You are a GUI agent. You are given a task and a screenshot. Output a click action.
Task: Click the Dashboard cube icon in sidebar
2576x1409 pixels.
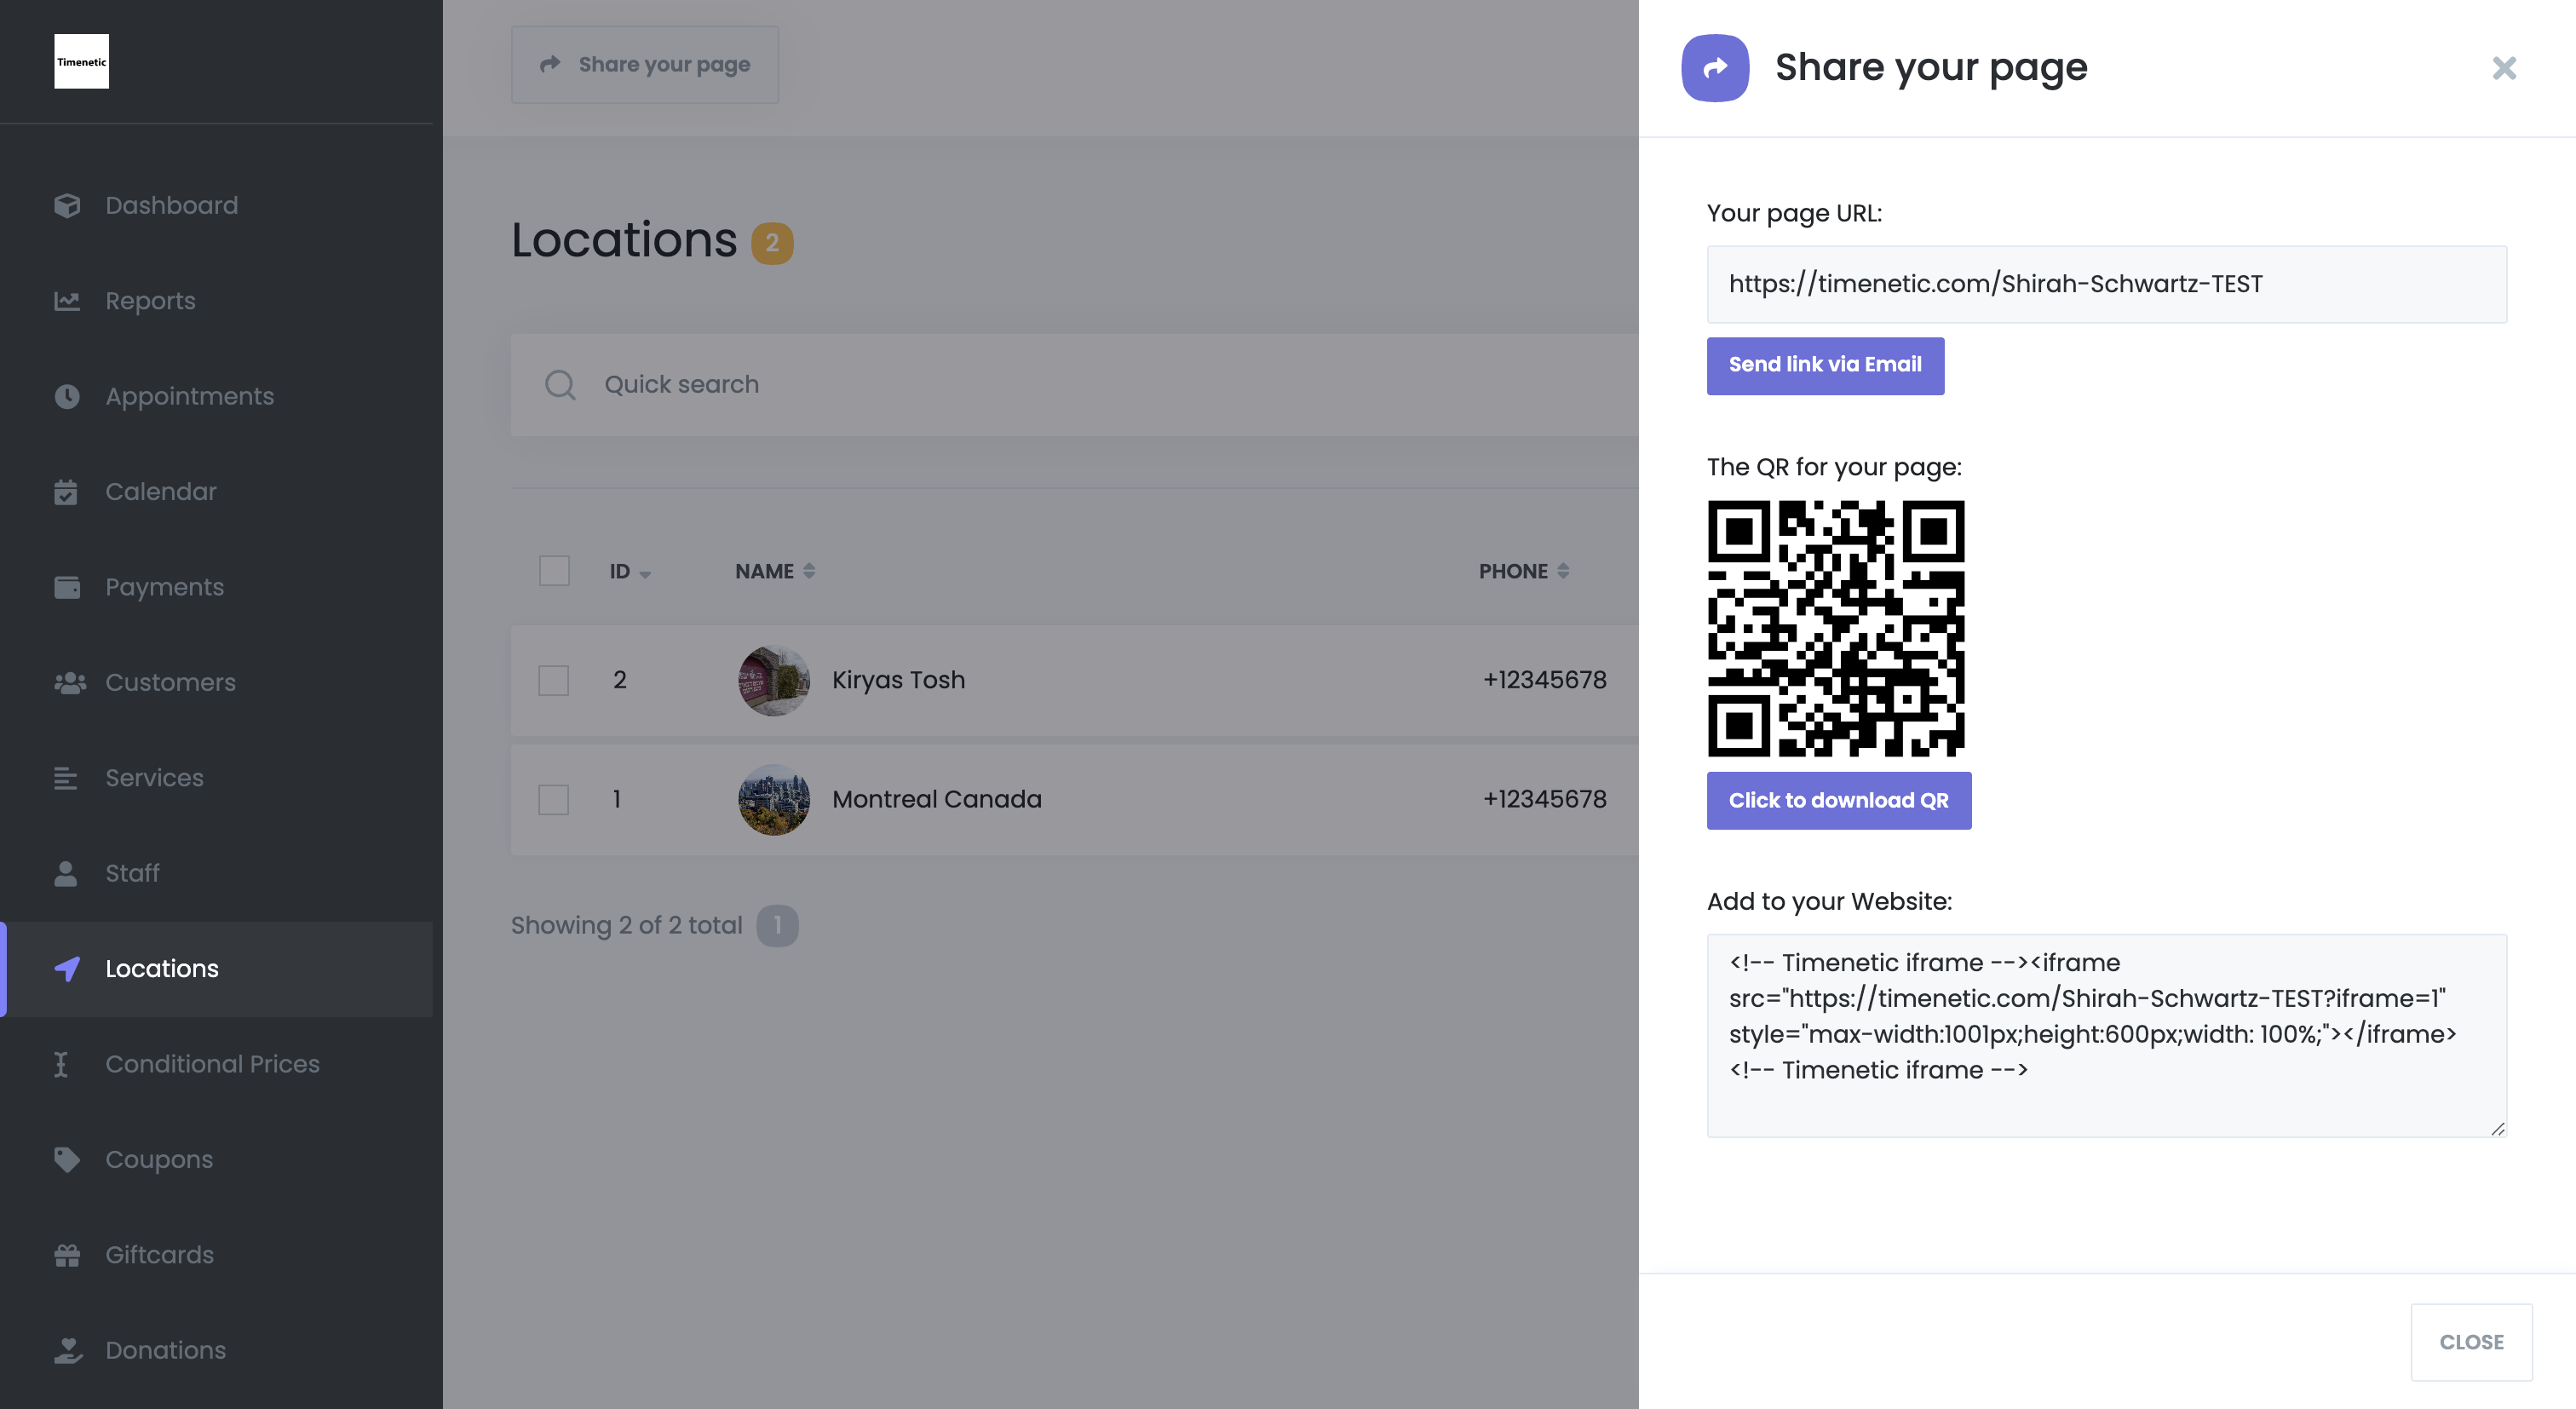(67, 205)
